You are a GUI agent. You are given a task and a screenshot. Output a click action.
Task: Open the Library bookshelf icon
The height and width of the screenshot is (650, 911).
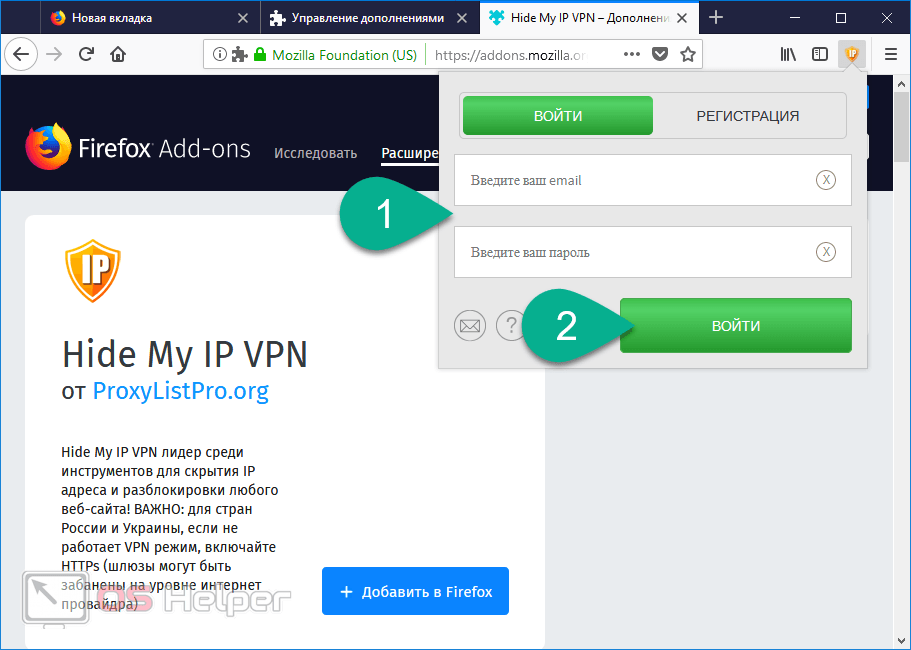point(788,55)
